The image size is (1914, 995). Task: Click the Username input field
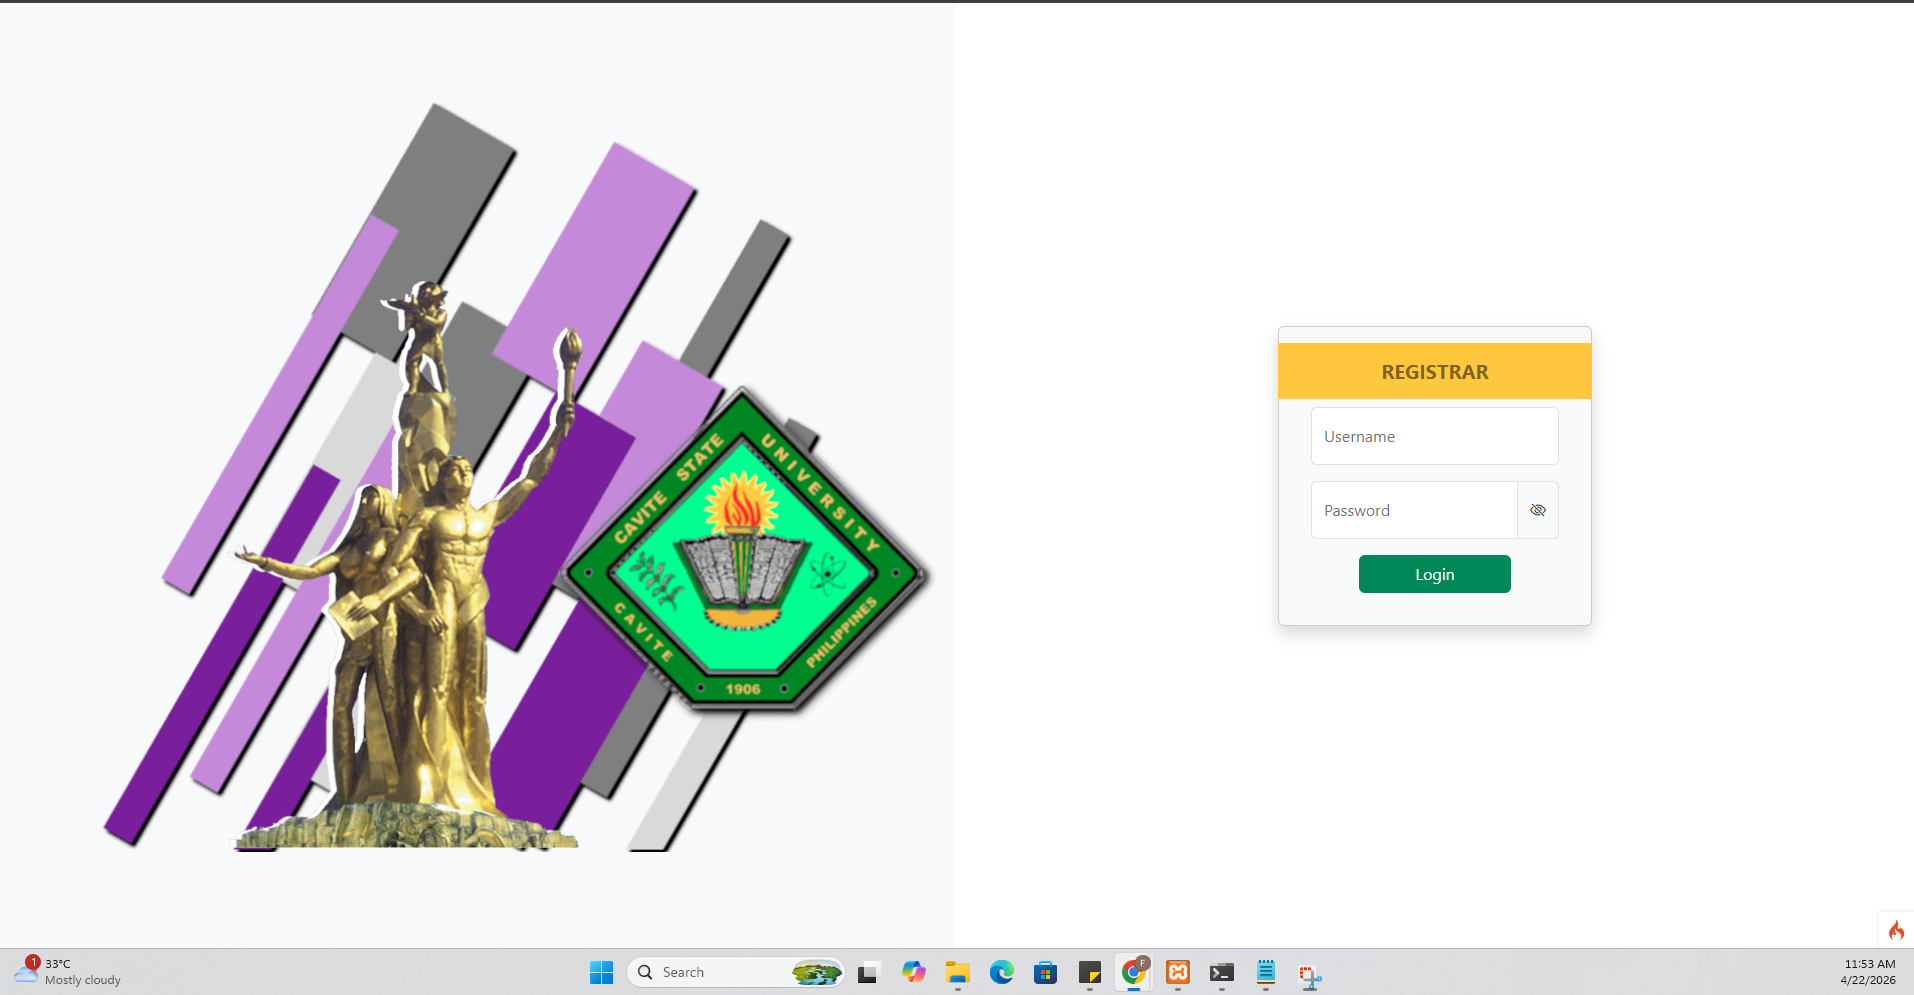coord(1434,436)
